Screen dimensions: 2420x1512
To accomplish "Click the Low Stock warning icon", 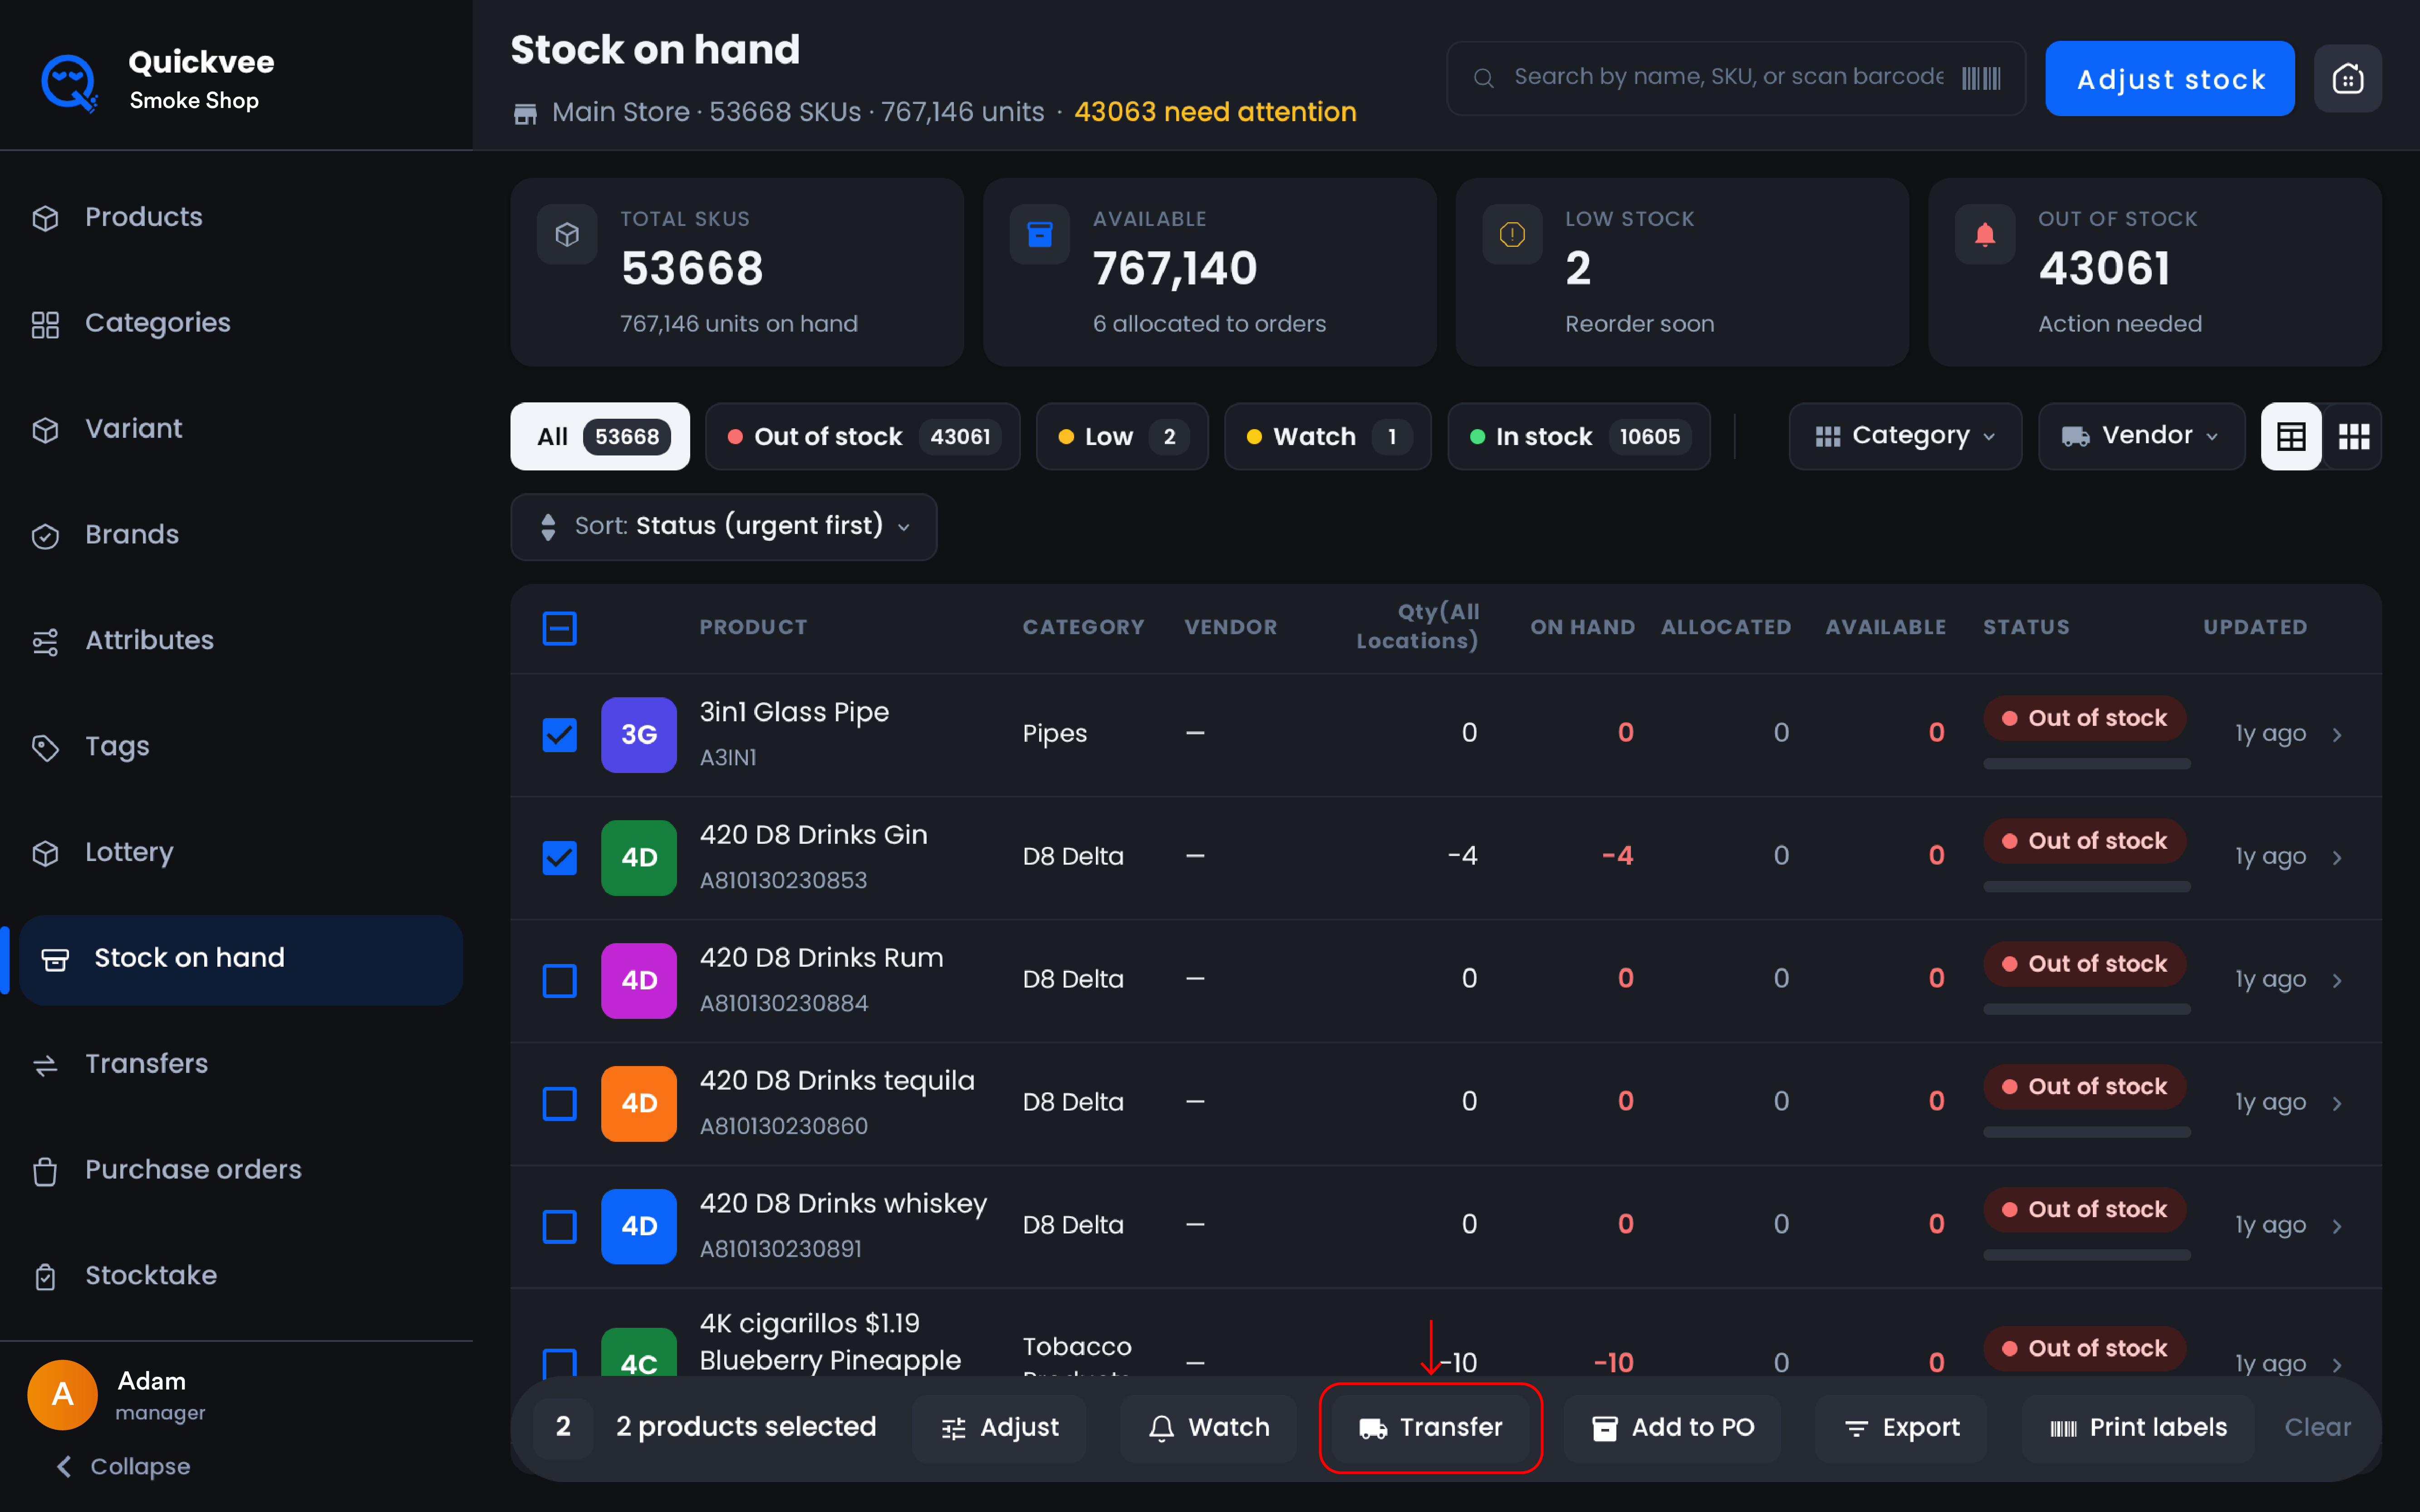I will (x=1512, y=235).
